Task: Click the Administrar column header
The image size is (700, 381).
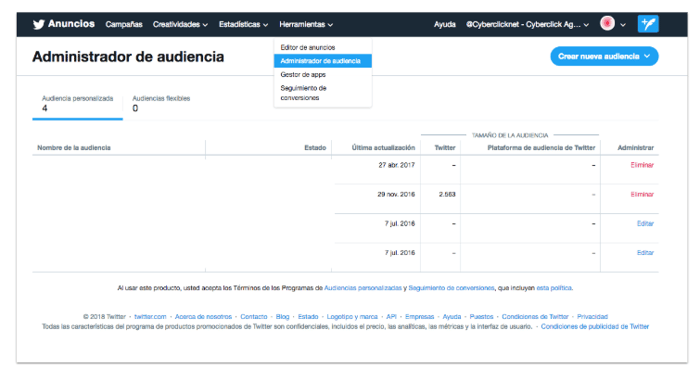Action: [x=635, y=148]
